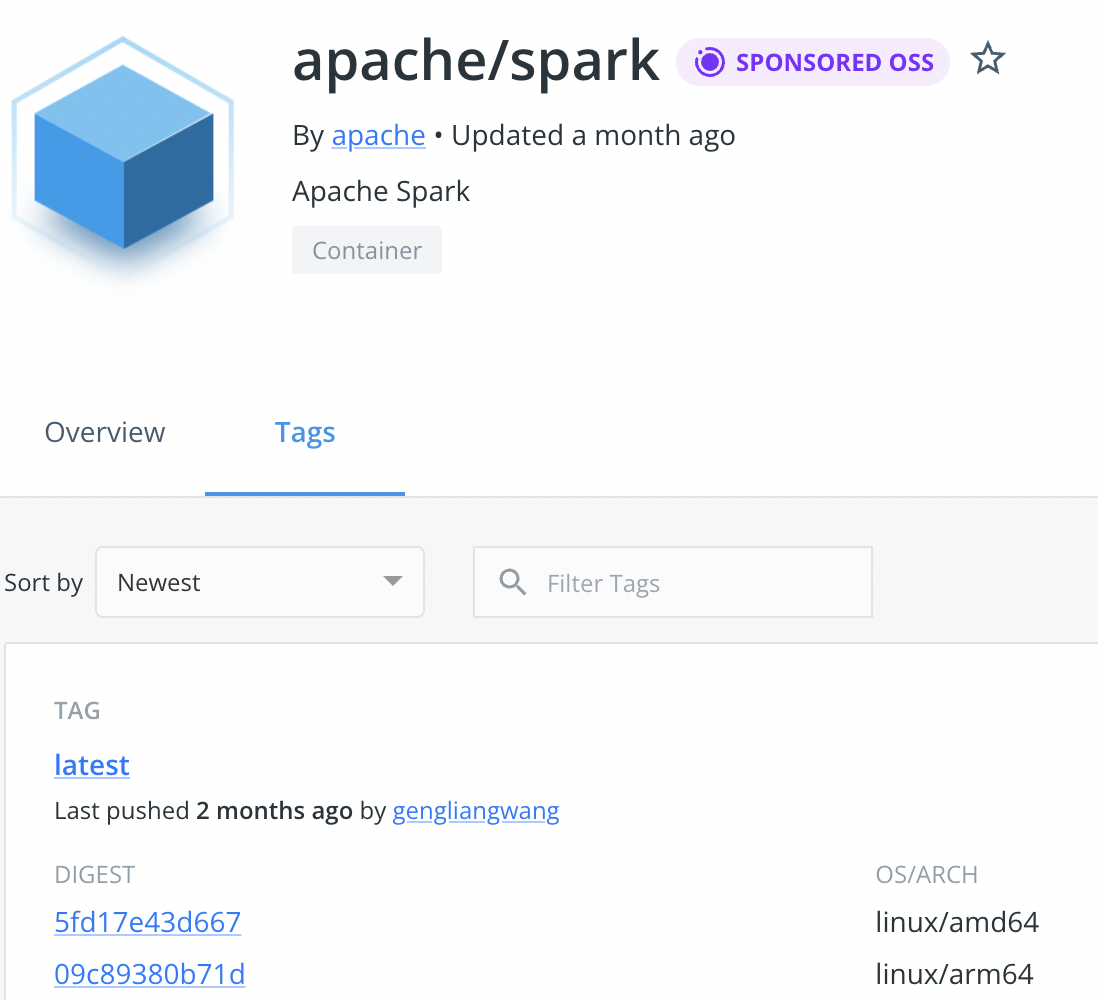The height and width of the screenshot is (1000, 1098).
Task: Click the dropdown arrow beside Newest
Action: pos(394,581)
